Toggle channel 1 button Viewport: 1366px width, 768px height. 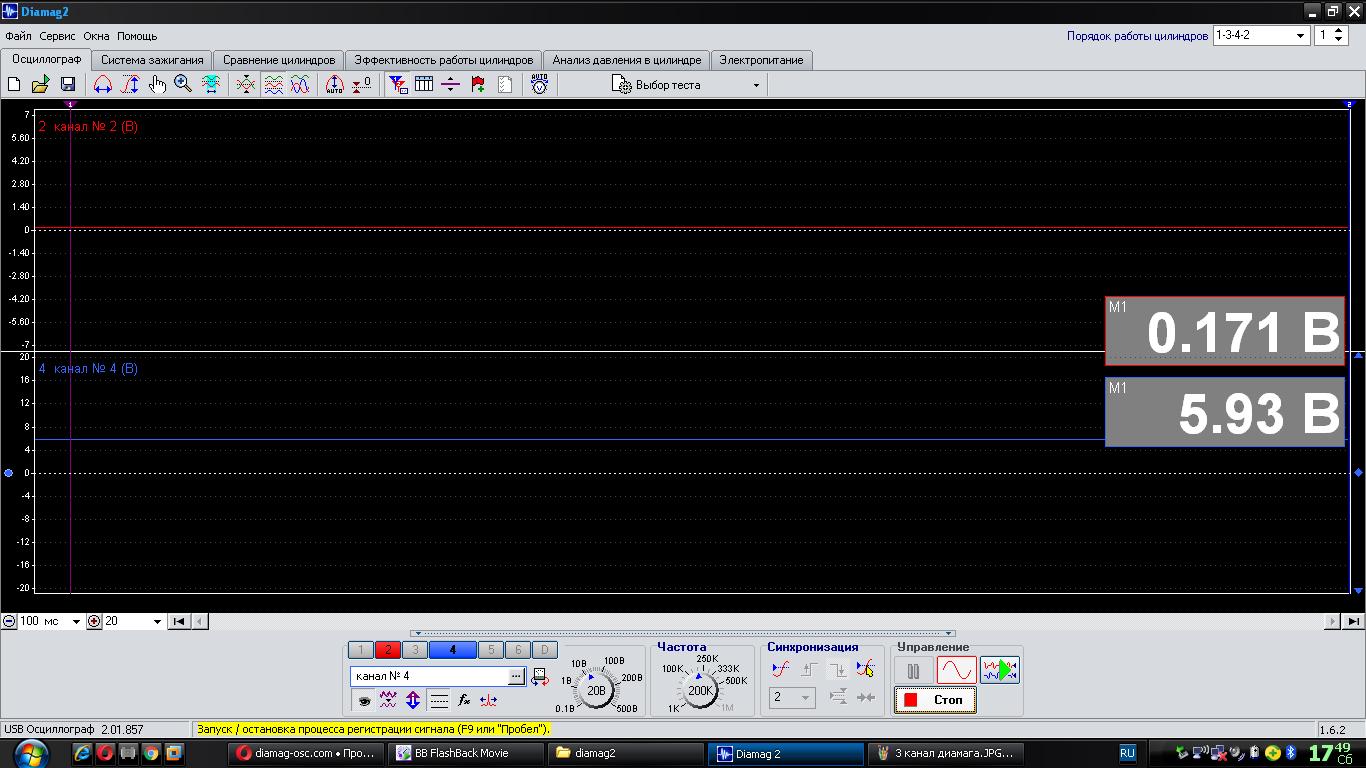pos(361,650)
